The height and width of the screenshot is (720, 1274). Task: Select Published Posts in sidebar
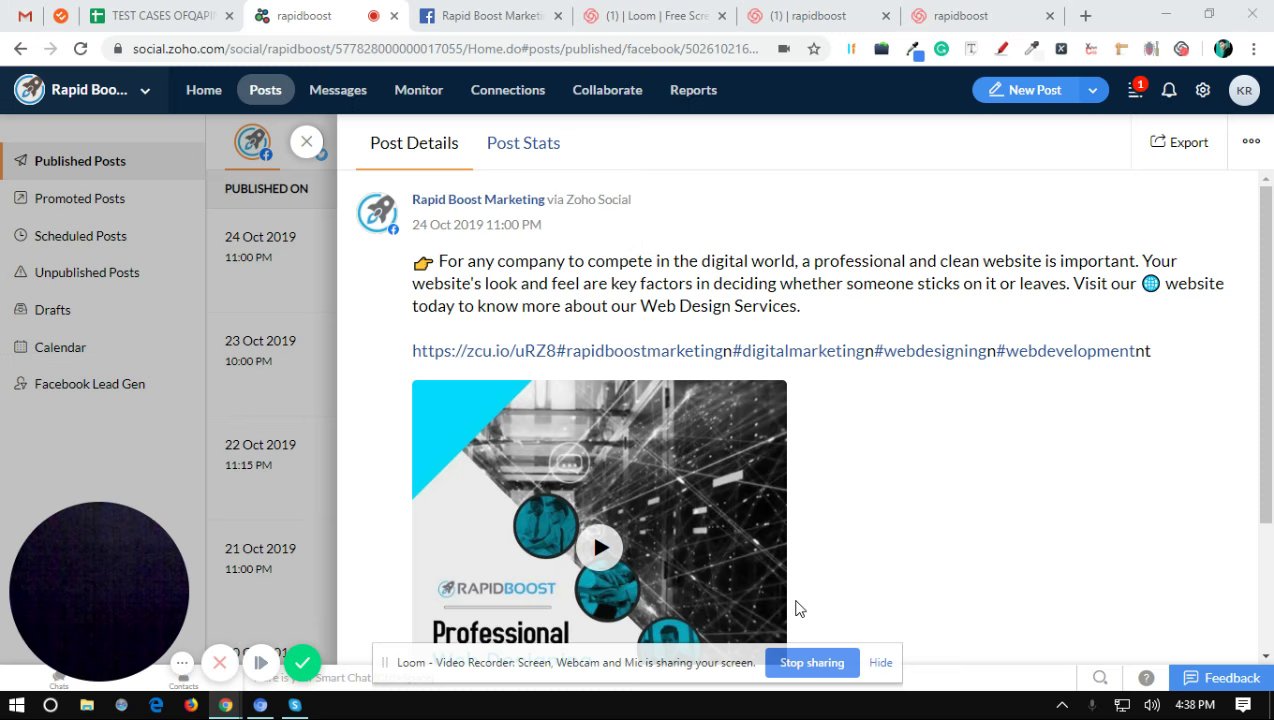[102, 161]
